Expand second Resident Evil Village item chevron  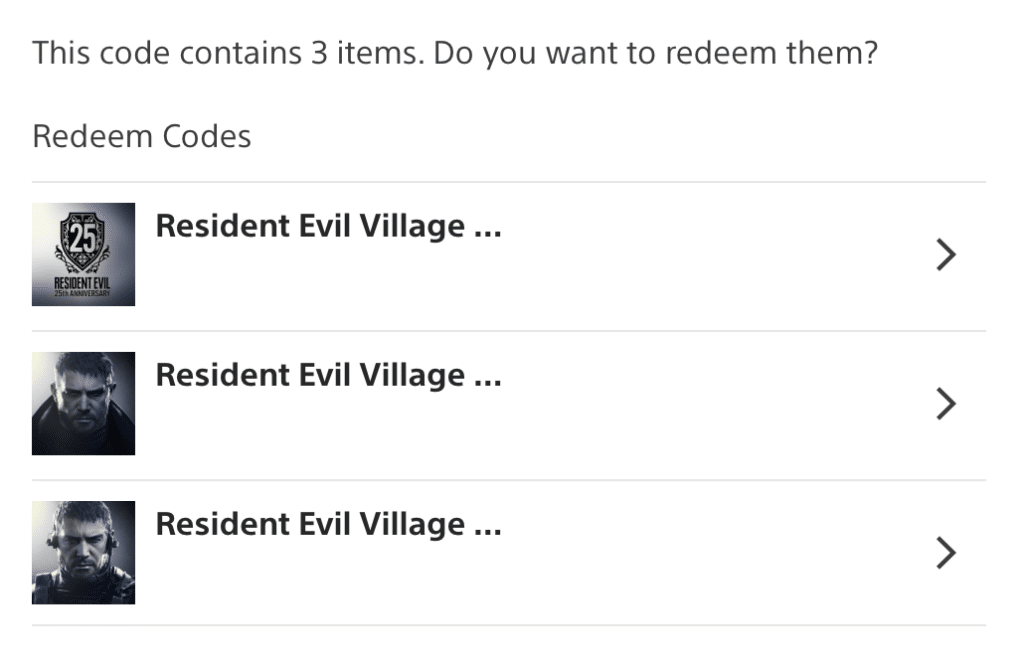click(946, 404)
